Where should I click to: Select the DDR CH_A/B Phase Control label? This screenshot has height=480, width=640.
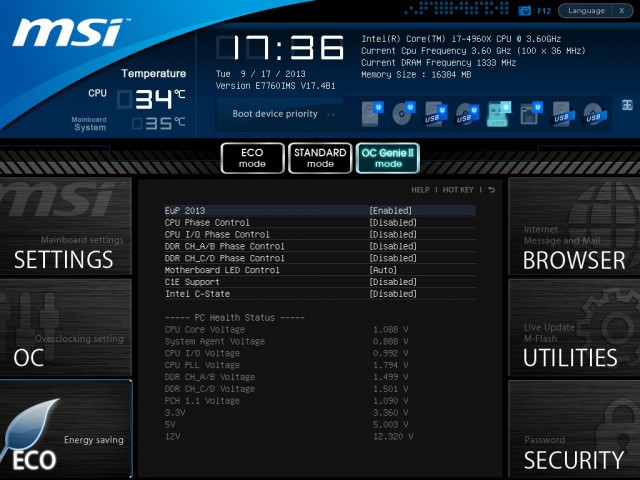coord(224,246)
